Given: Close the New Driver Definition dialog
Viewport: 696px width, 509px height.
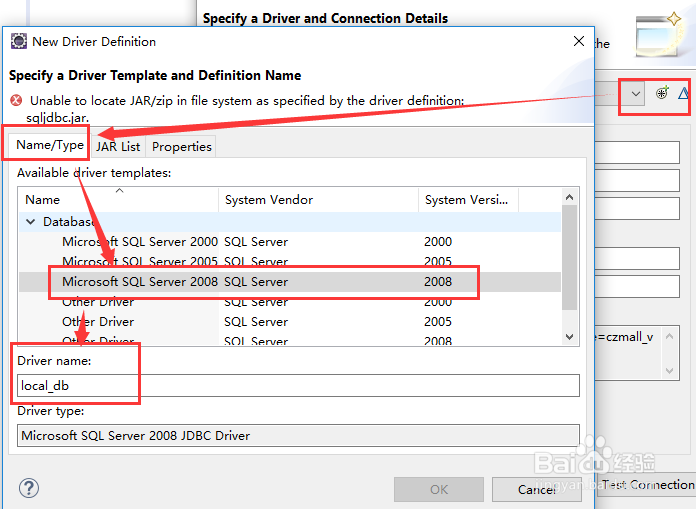Looking at the screenshot, I should coord(578,41).
